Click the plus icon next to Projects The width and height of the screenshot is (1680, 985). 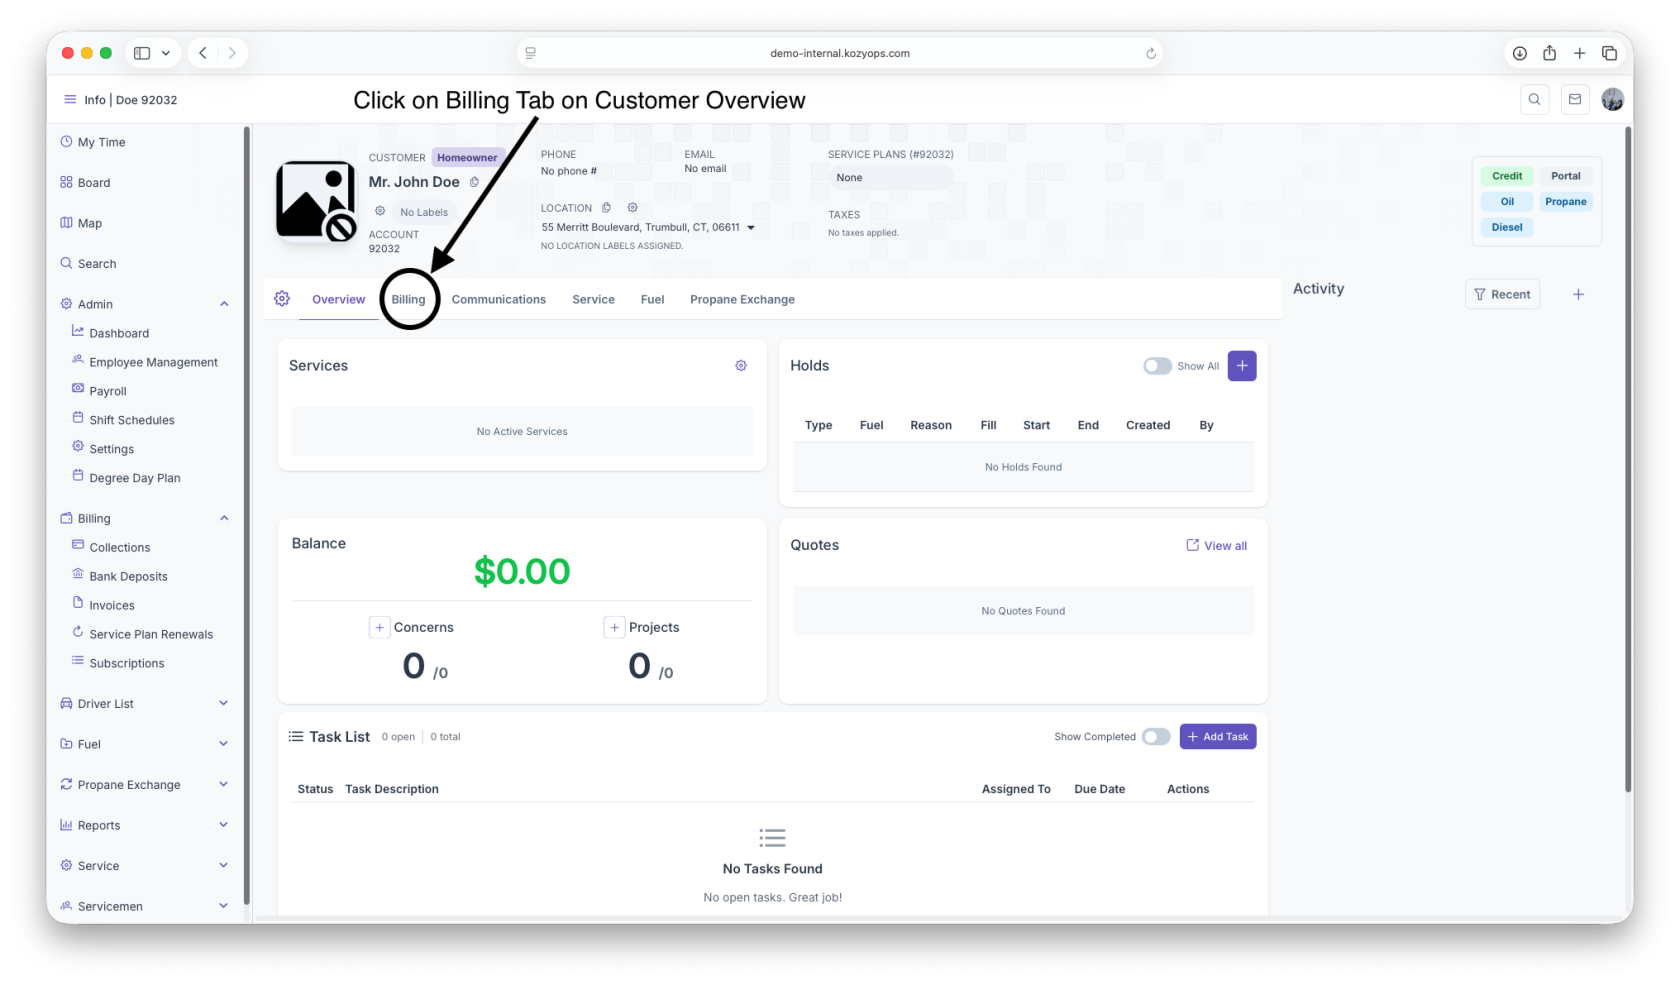click(614, 627)
